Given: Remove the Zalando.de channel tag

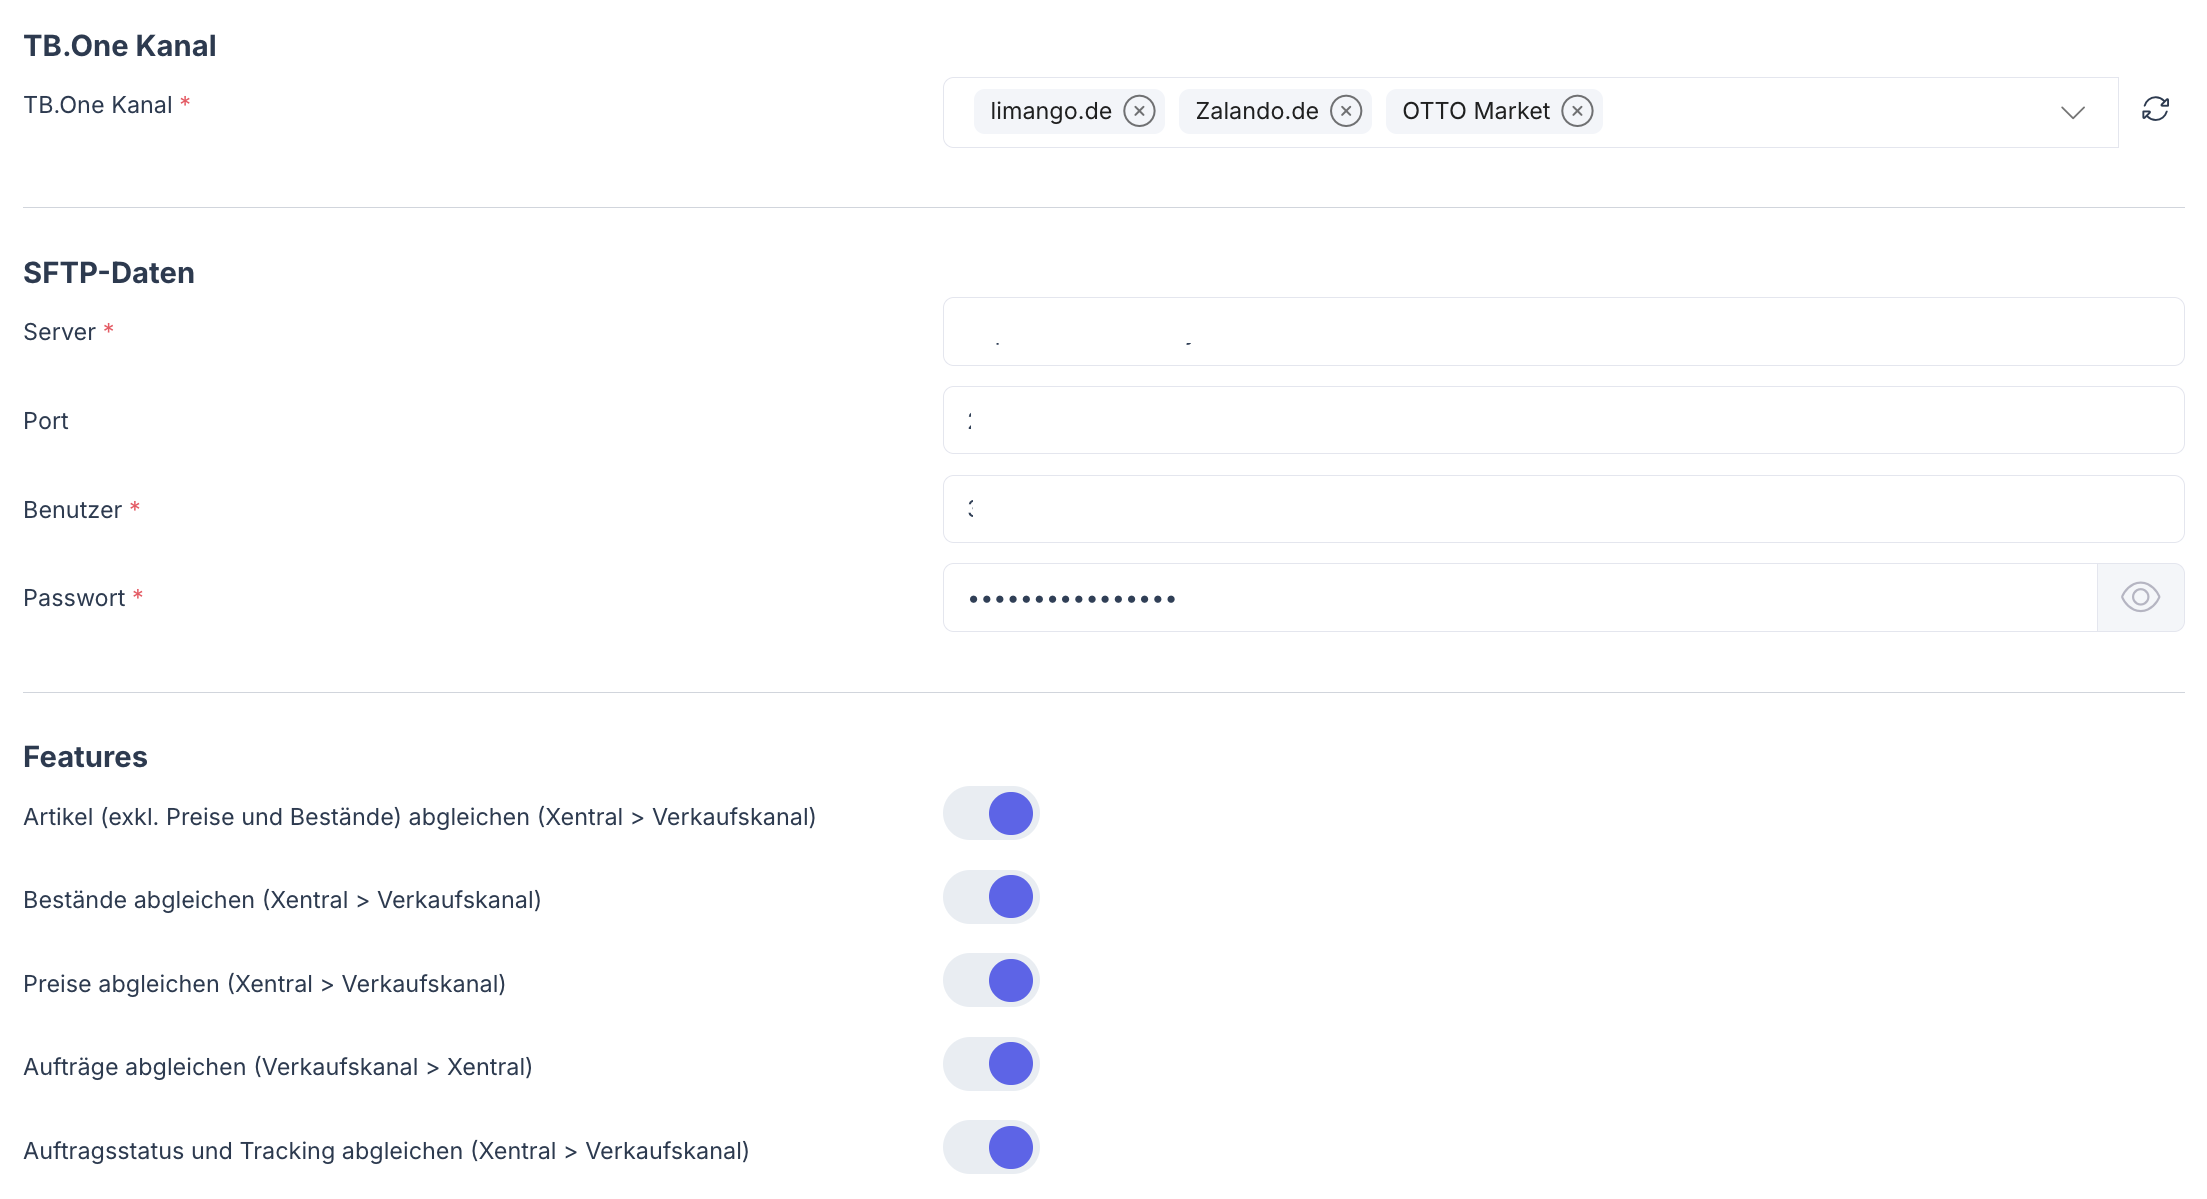Looking at the screenshot, I should pos(1346,111).
